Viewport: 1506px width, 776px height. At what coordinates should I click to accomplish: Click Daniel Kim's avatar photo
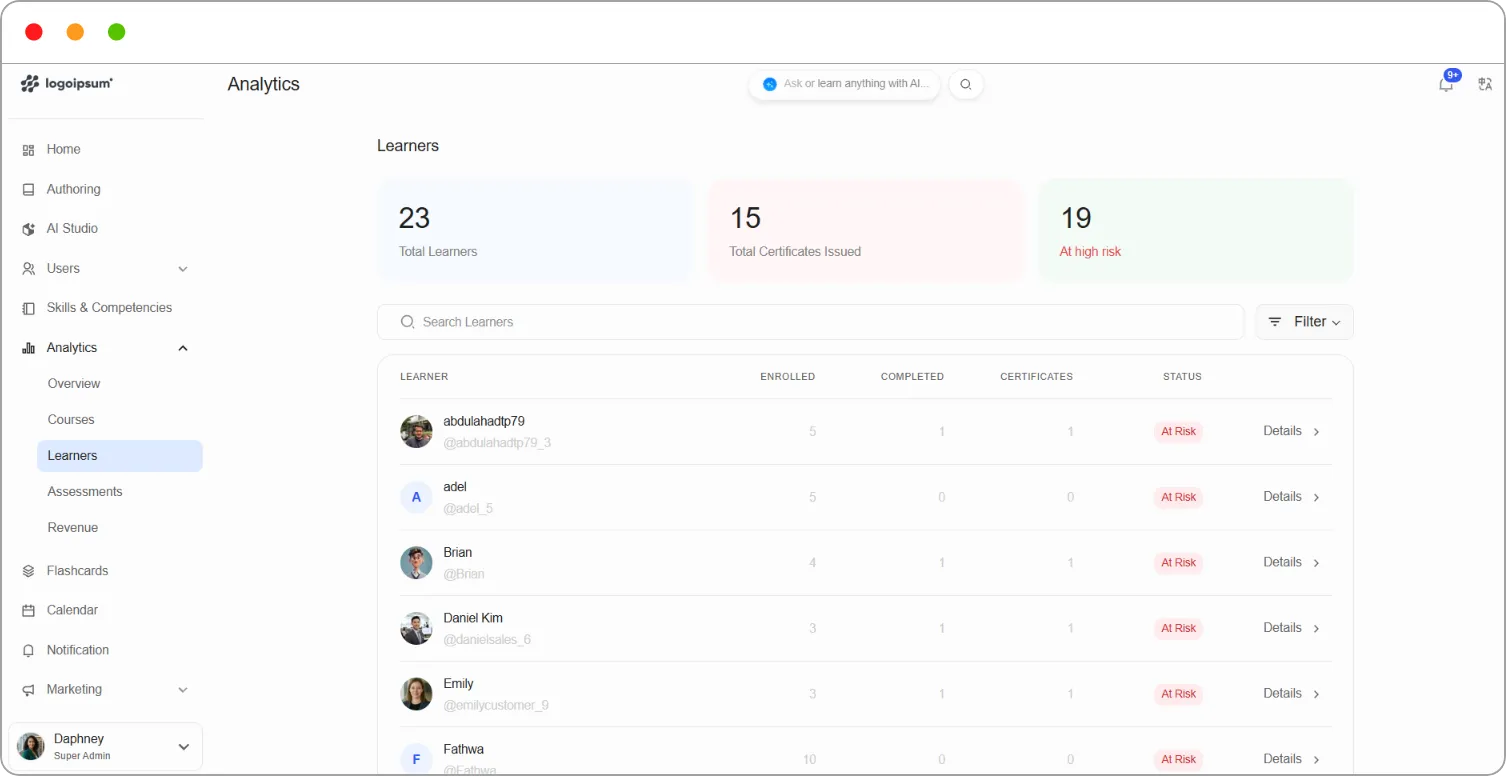pos(416,628)
